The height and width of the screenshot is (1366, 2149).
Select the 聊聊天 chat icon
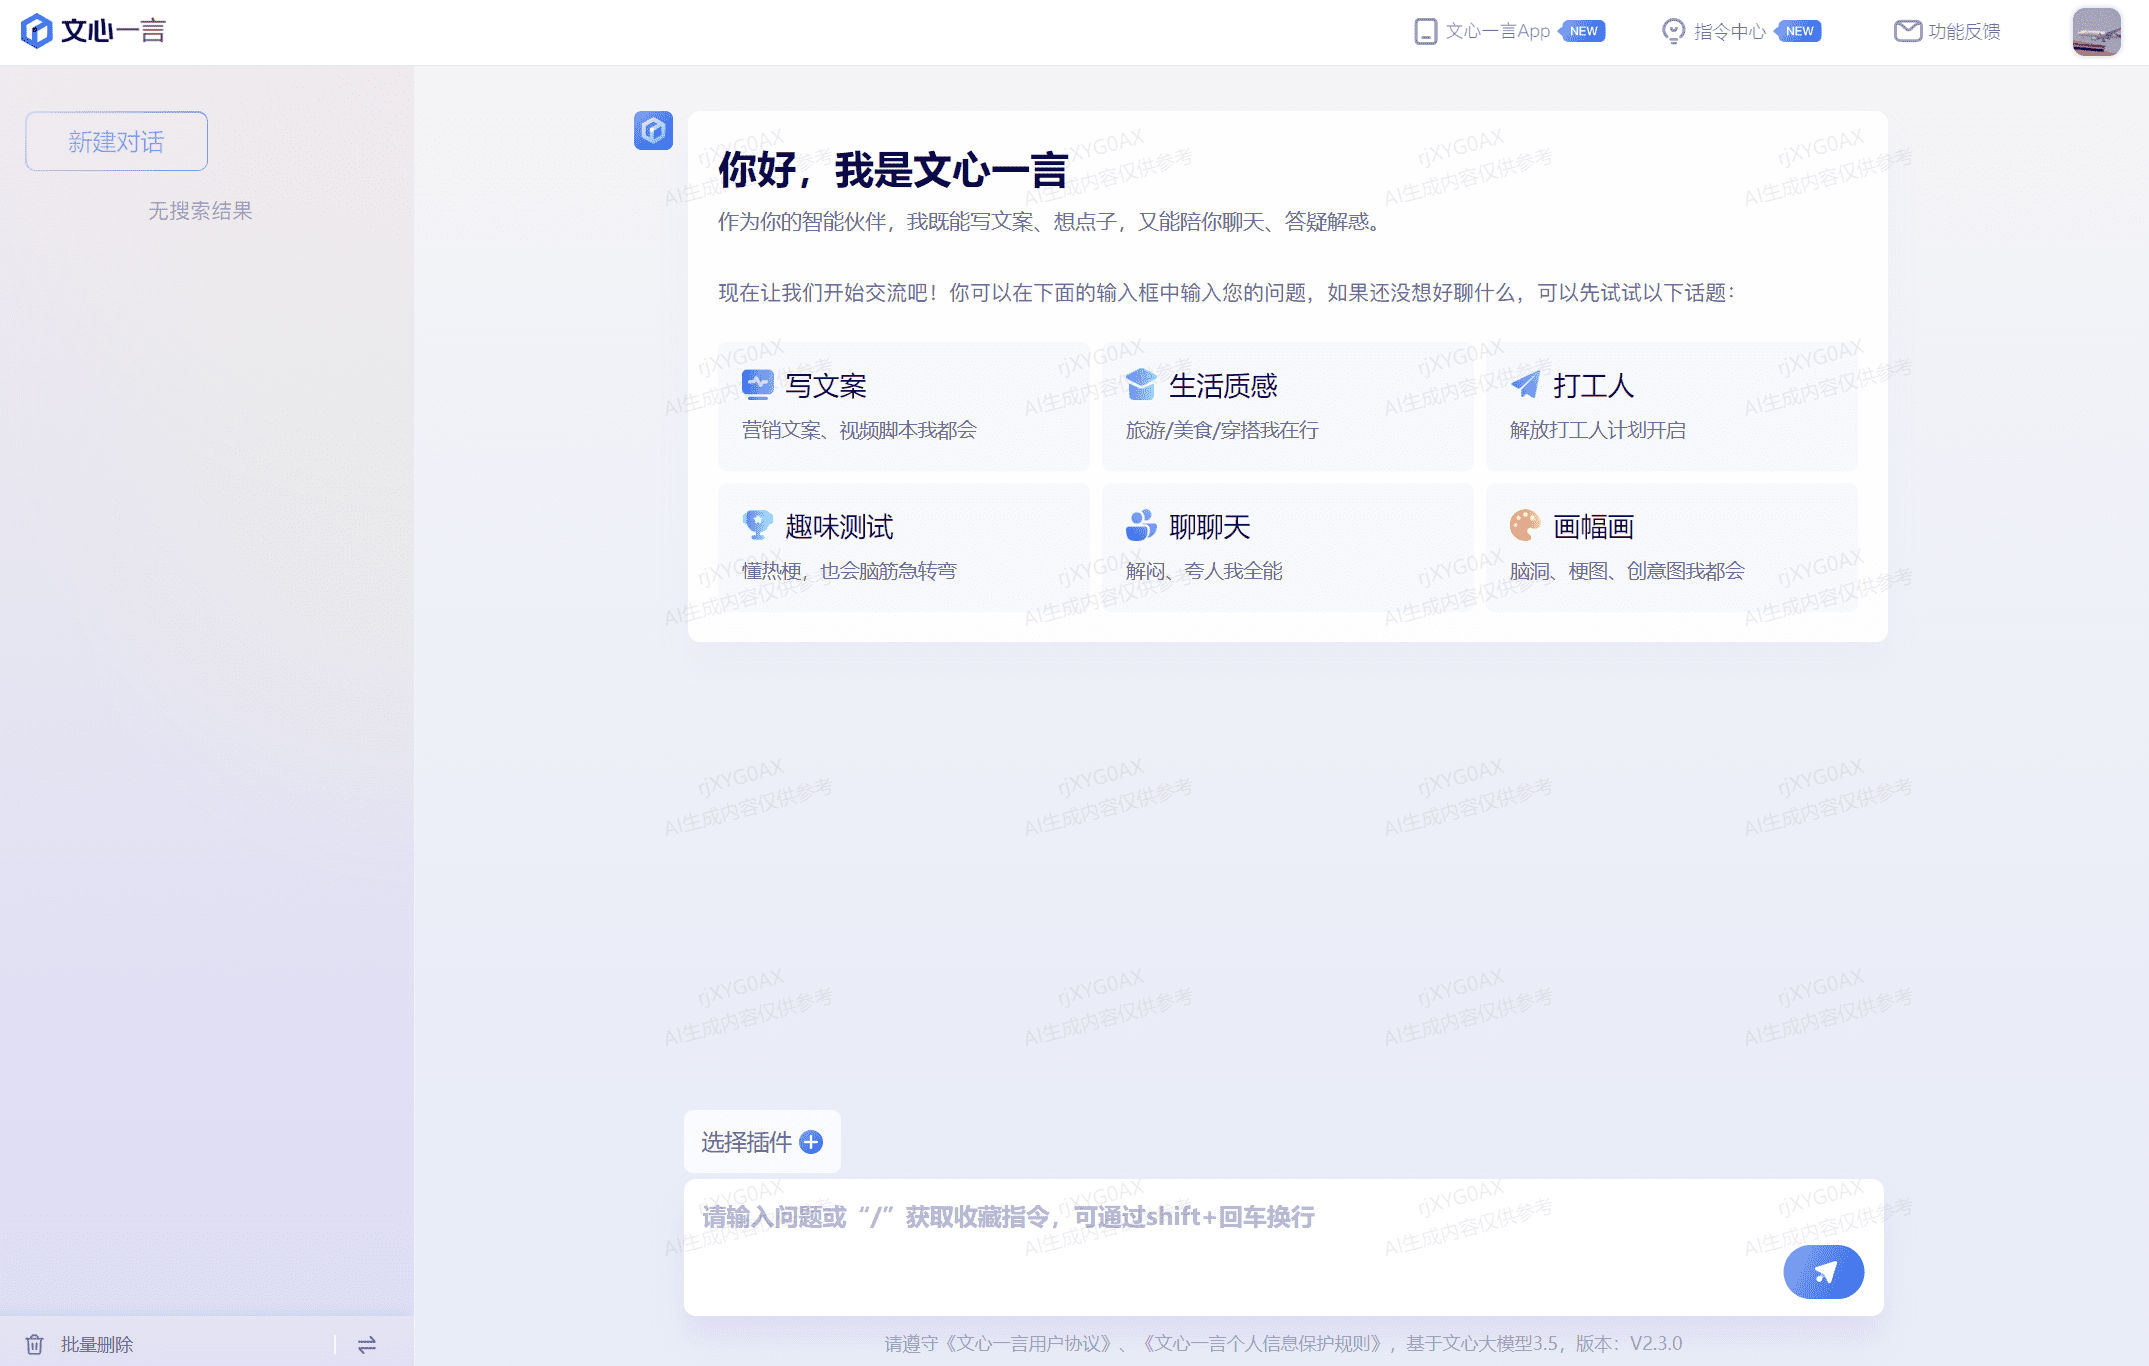coord(1142,525)
